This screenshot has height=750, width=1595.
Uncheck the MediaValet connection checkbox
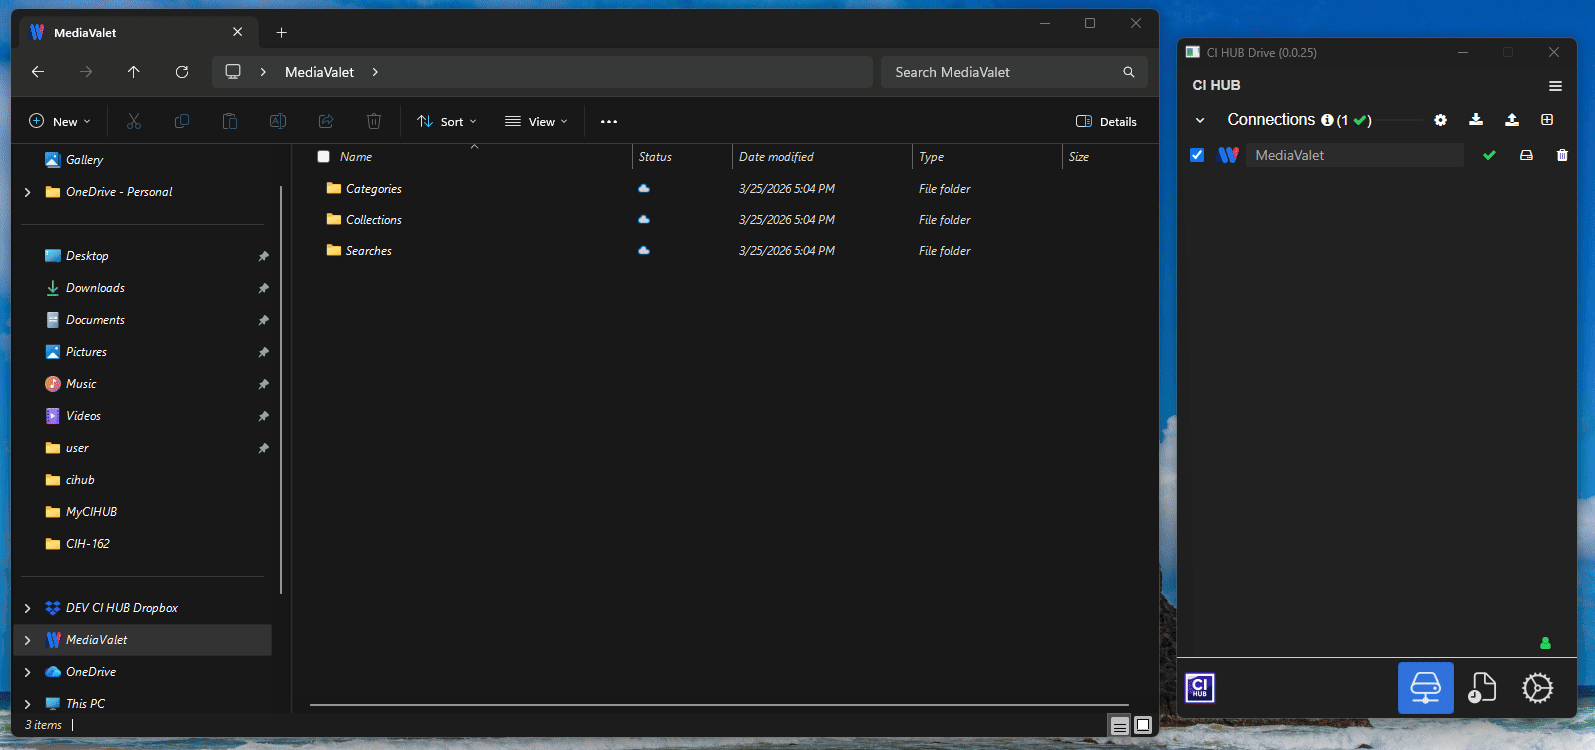pos(1197,155)
